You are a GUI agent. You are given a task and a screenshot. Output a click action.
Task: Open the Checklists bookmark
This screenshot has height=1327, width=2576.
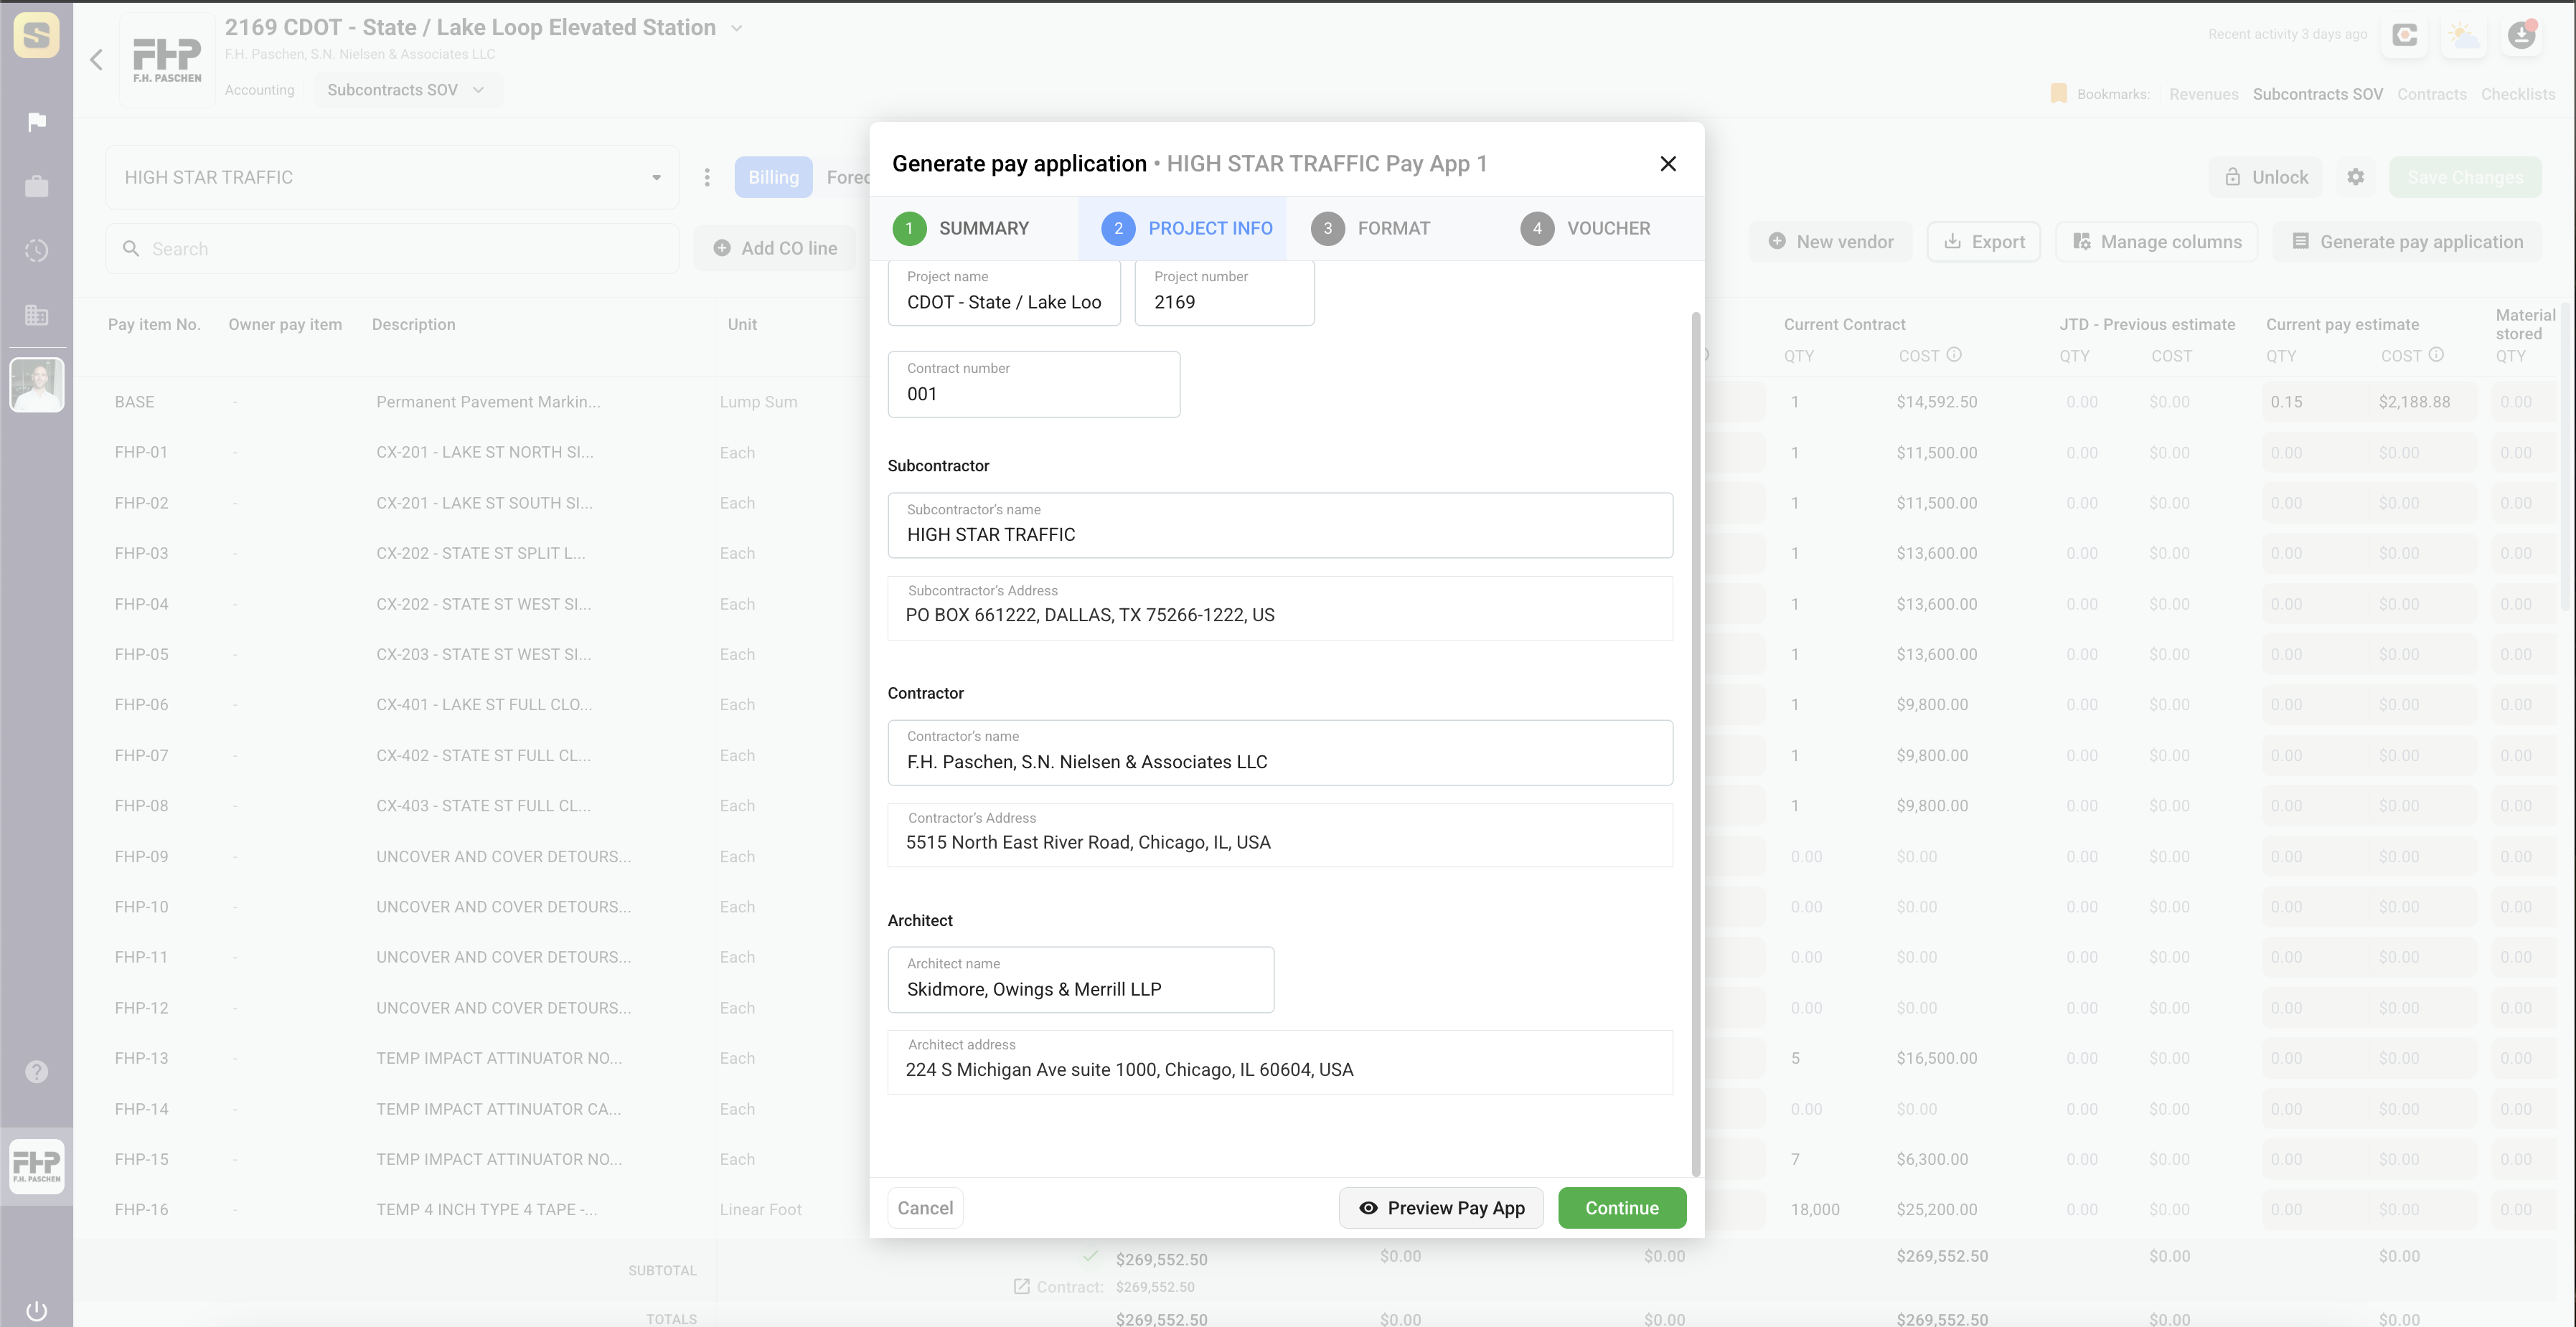(x=2518, y=94)
